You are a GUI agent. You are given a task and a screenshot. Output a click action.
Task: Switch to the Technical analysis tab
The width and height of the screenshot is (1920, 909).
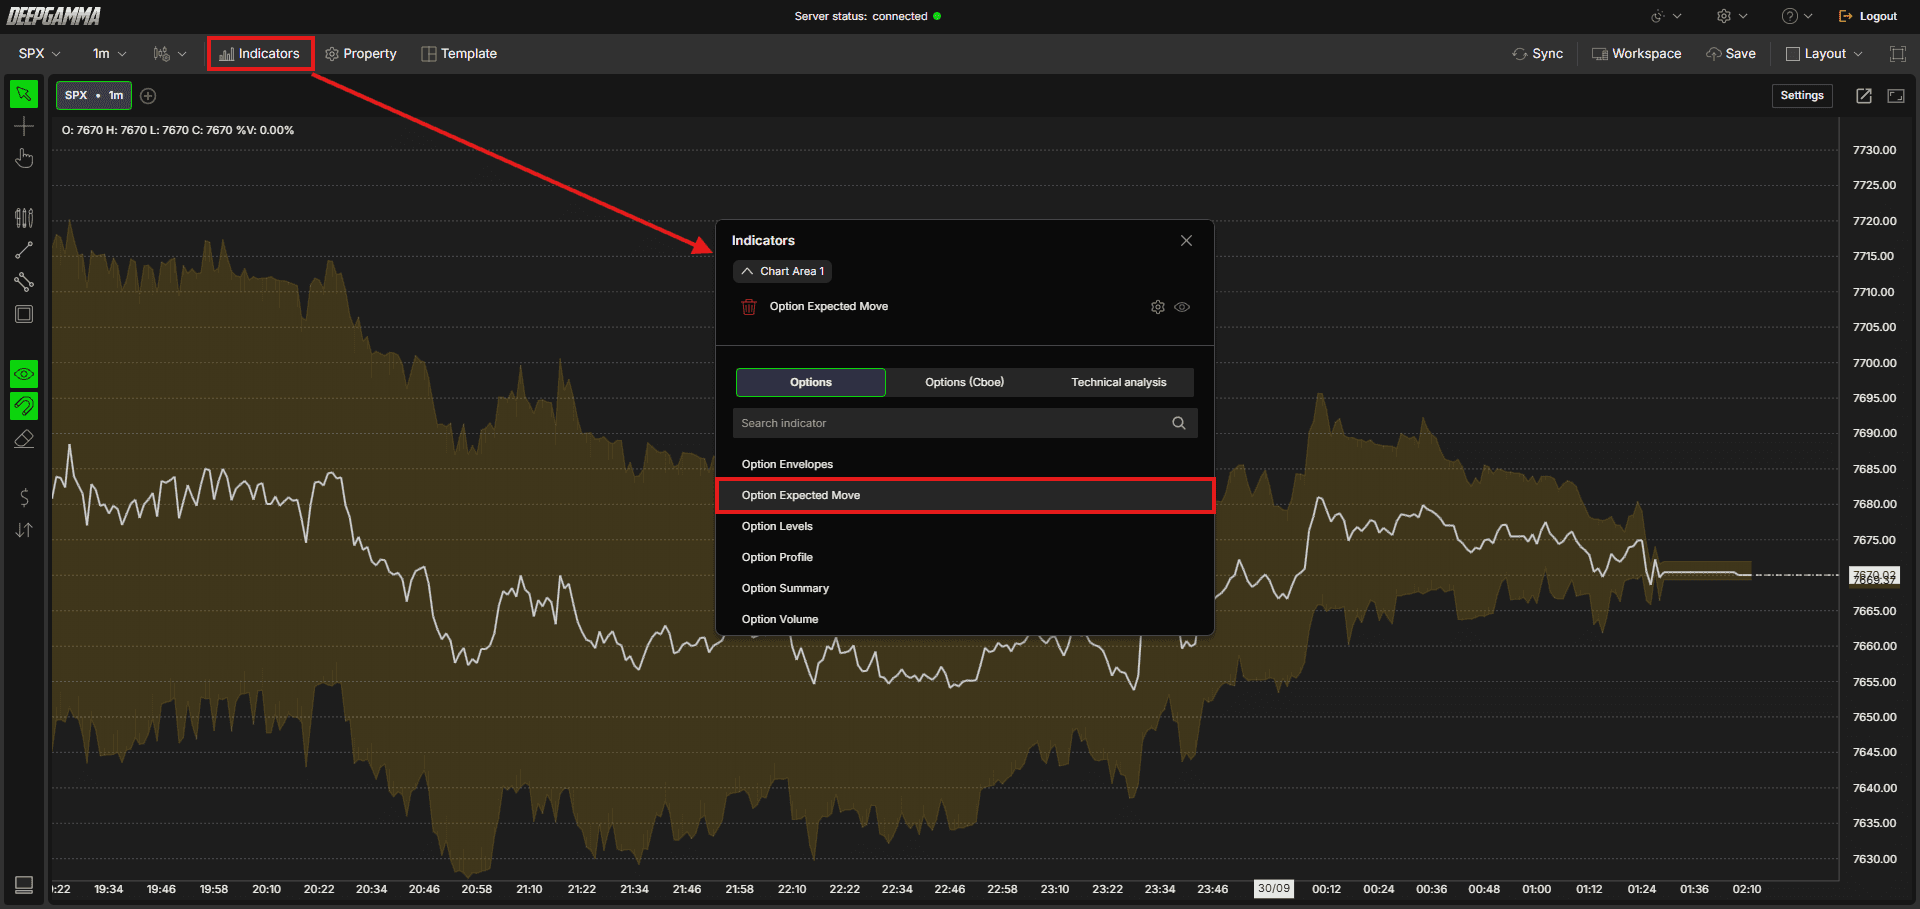tap(1118, 382)
